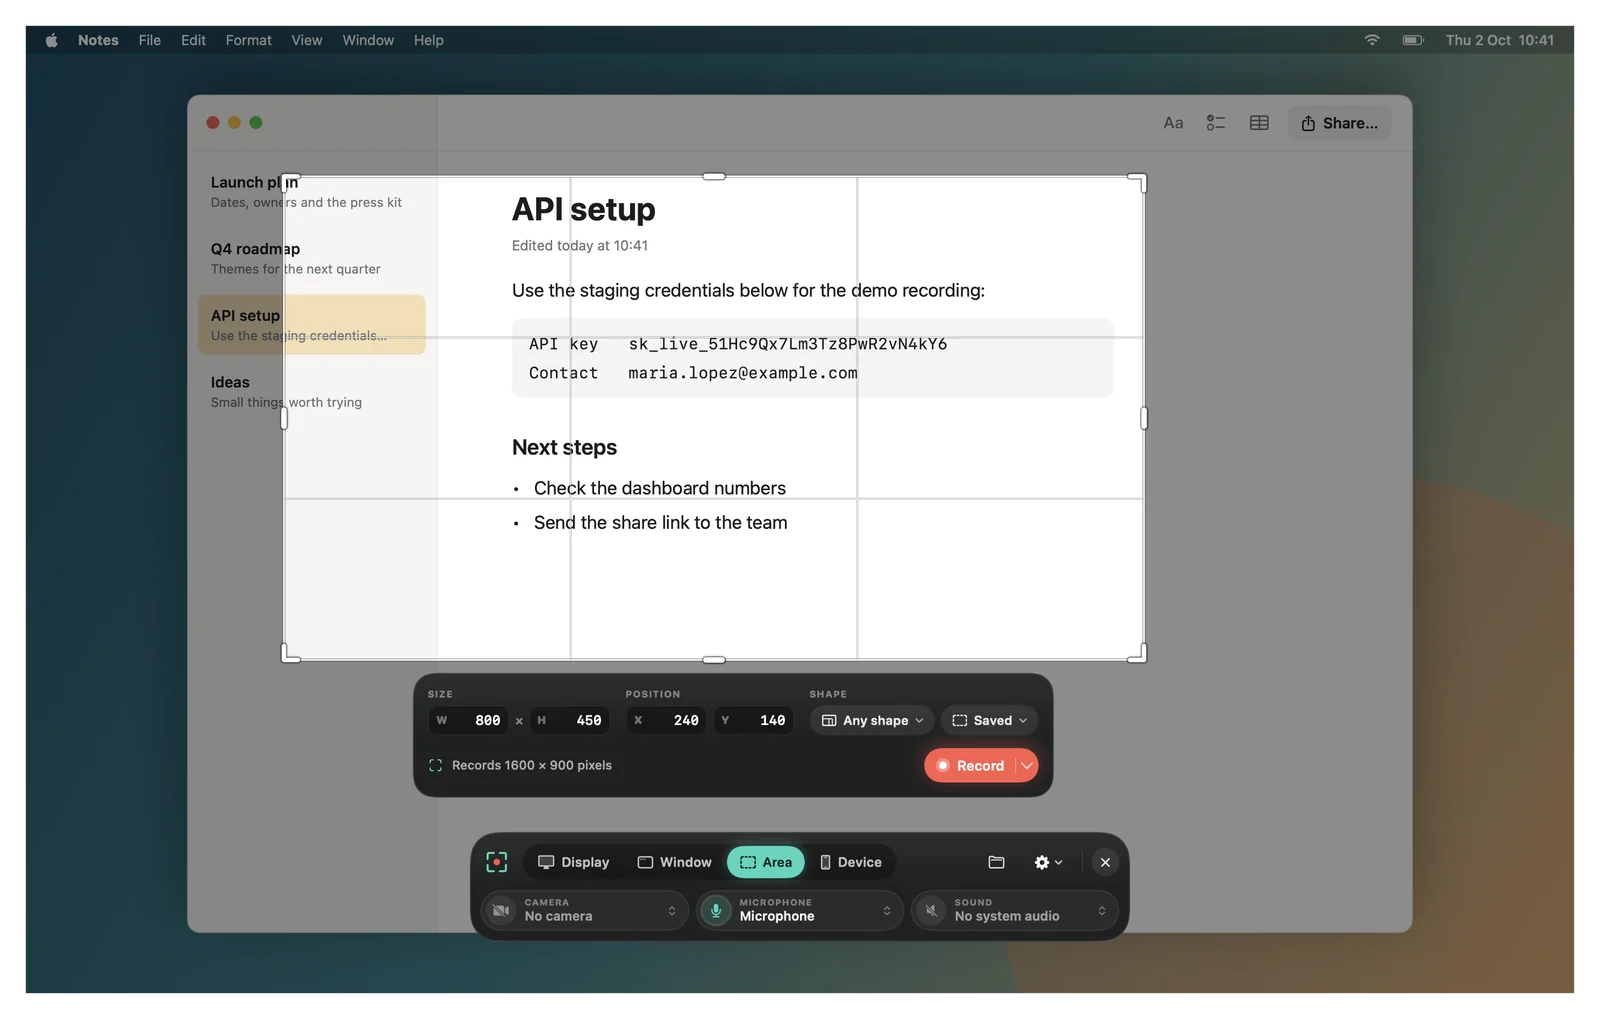The image size is (1600, 1019).
Task: Click the API key value text
Action: (788, 344)
